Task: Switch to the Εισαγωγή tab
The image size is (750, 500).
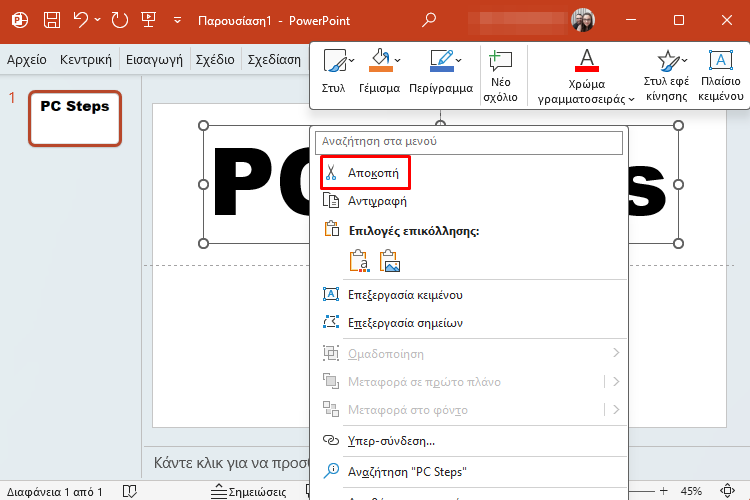Action: [x=154, y=59]
